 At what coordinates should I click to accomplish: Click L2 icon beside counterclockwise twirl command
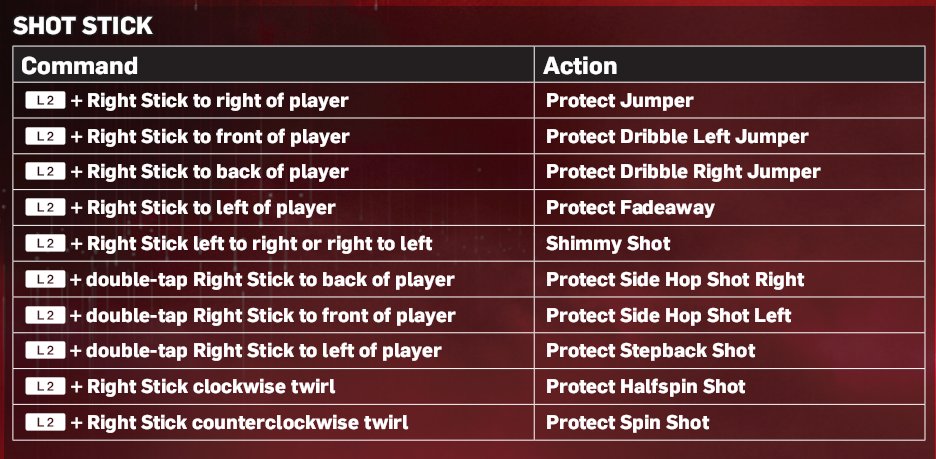pos(45,422)
